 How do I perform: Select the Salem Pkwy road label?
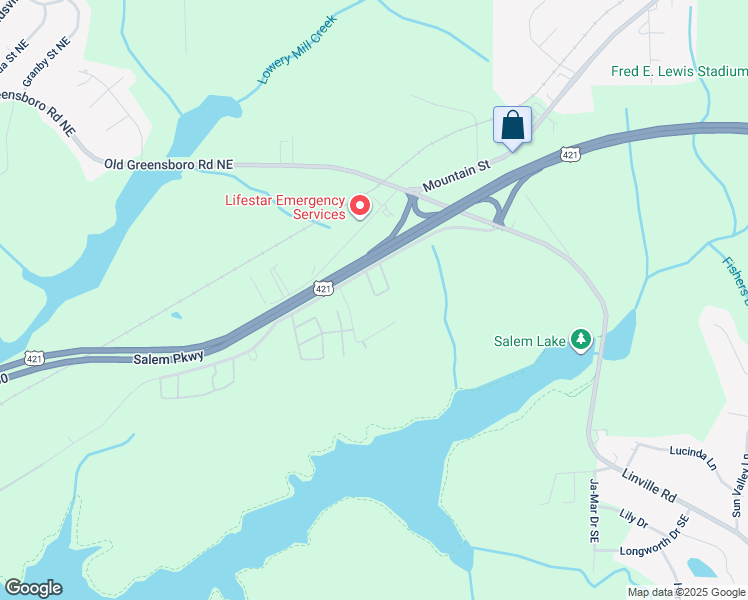(168, 358)
